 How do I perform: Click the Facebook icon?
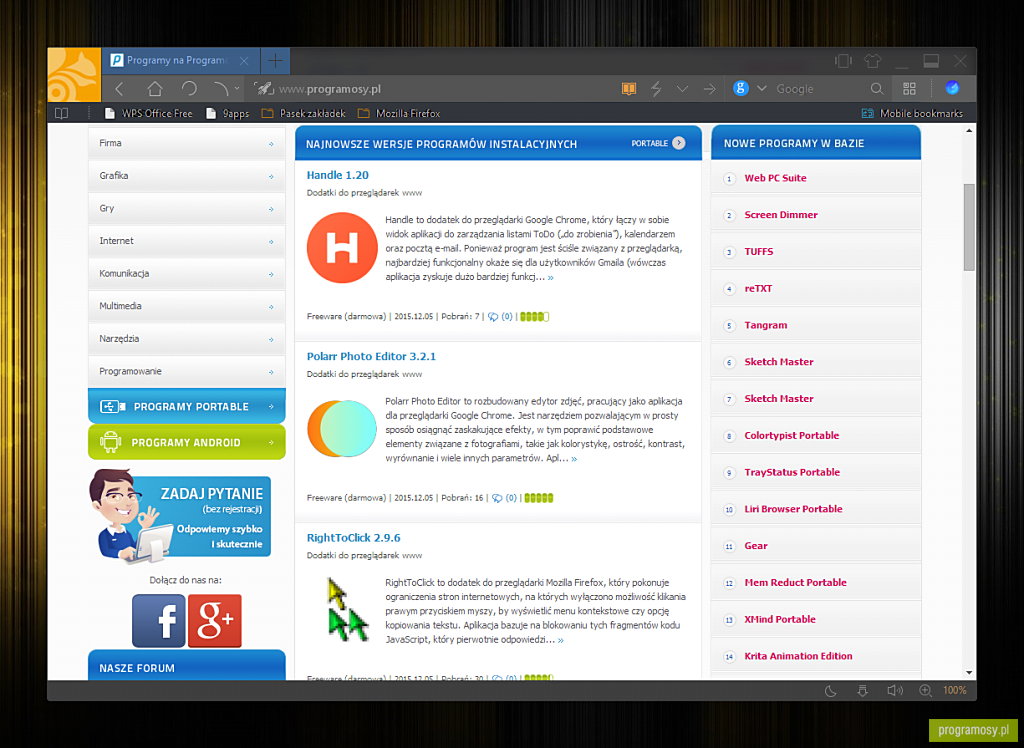pos(159,621)
